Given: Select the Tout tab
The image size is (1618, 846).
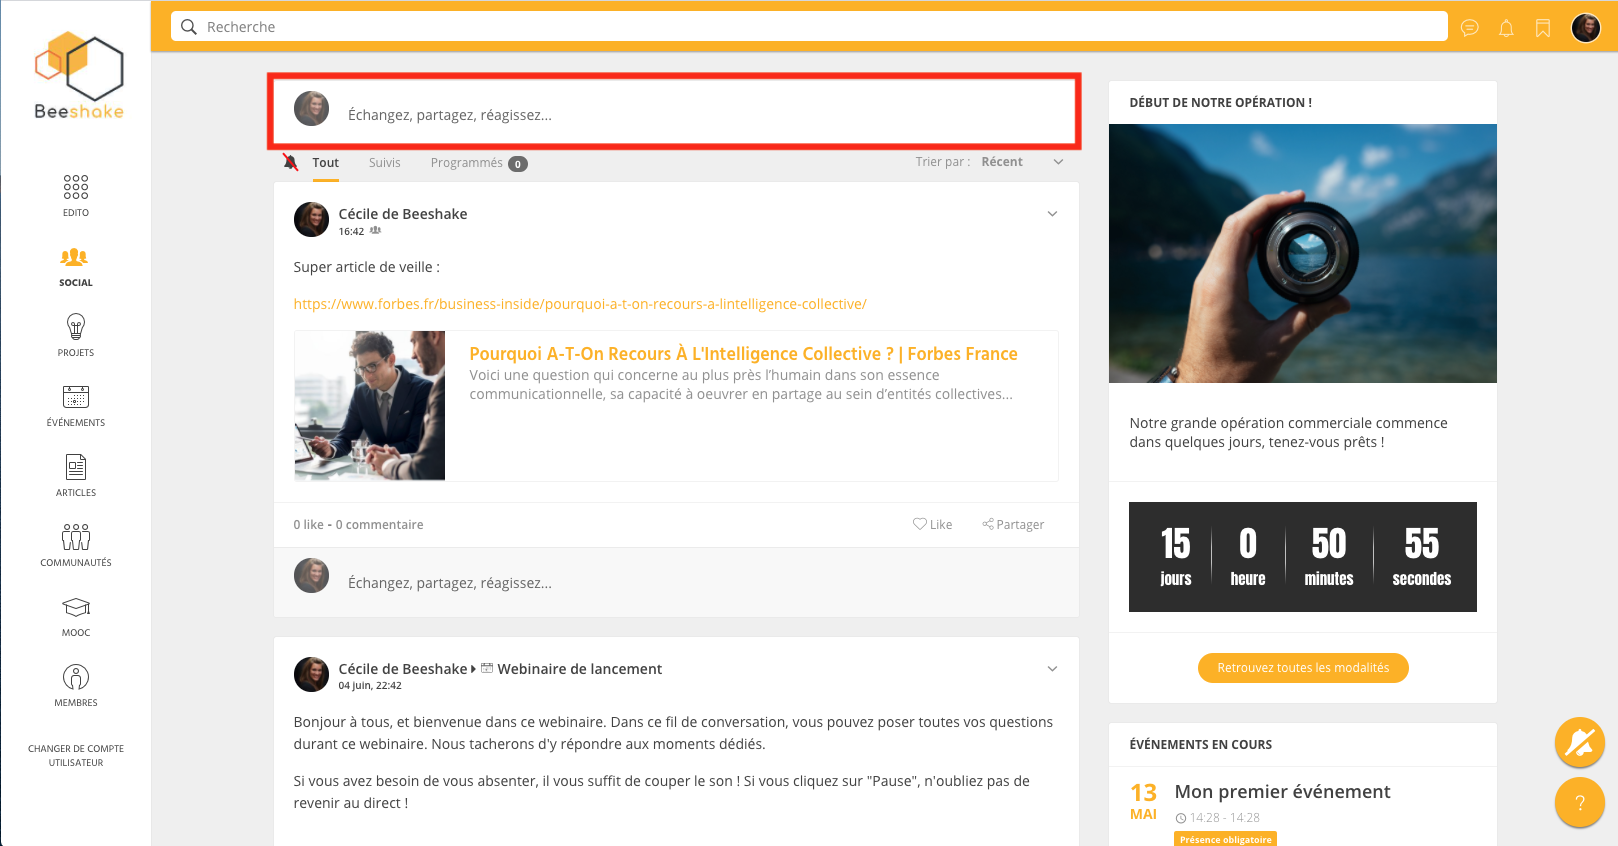Looking at the screenshot, I should pos(326,163).
